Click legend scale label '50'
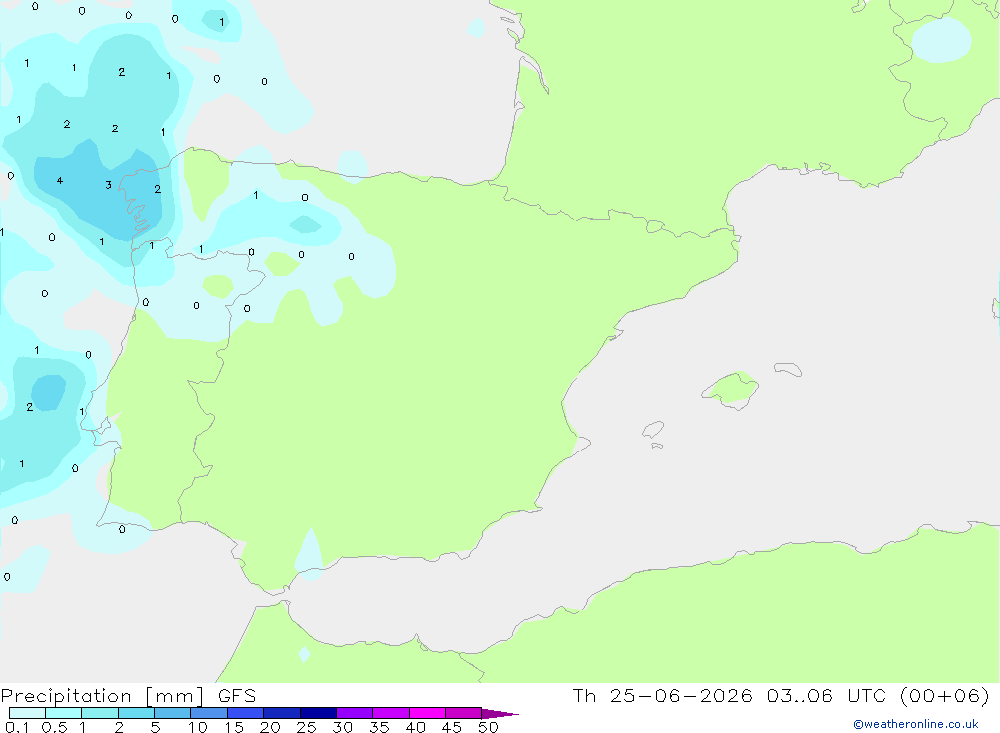This screenshot has width=1000, height=733. 488,727
